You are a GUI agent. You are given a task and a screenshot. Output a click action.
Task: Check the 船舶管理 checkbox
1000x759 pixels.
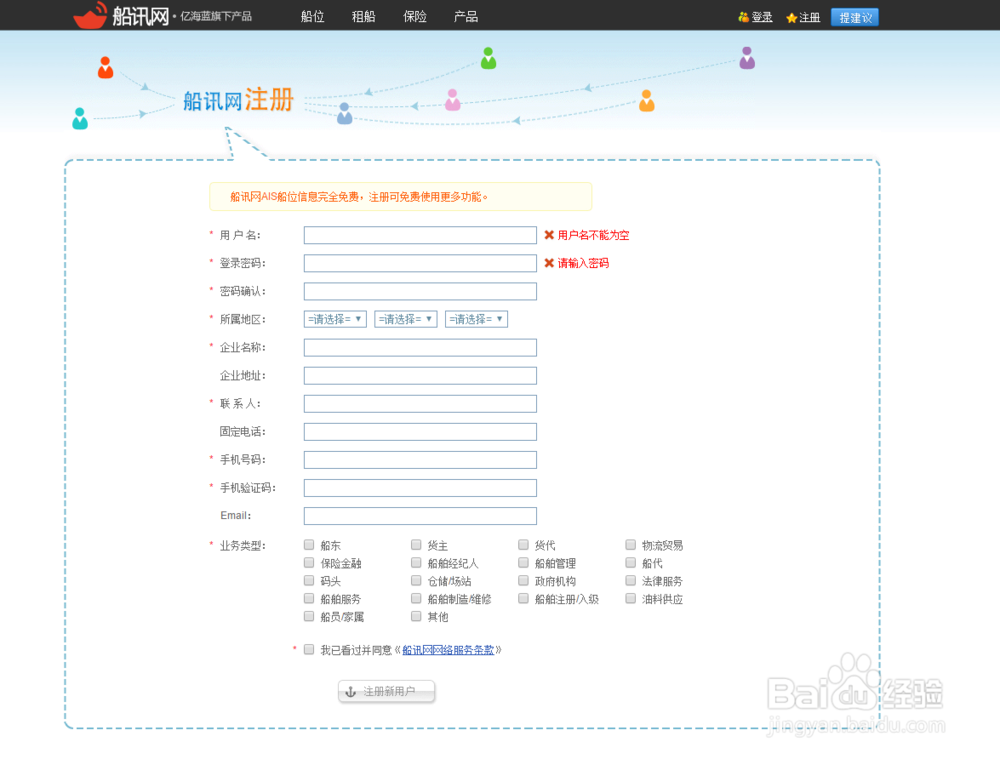coord(524,563)
